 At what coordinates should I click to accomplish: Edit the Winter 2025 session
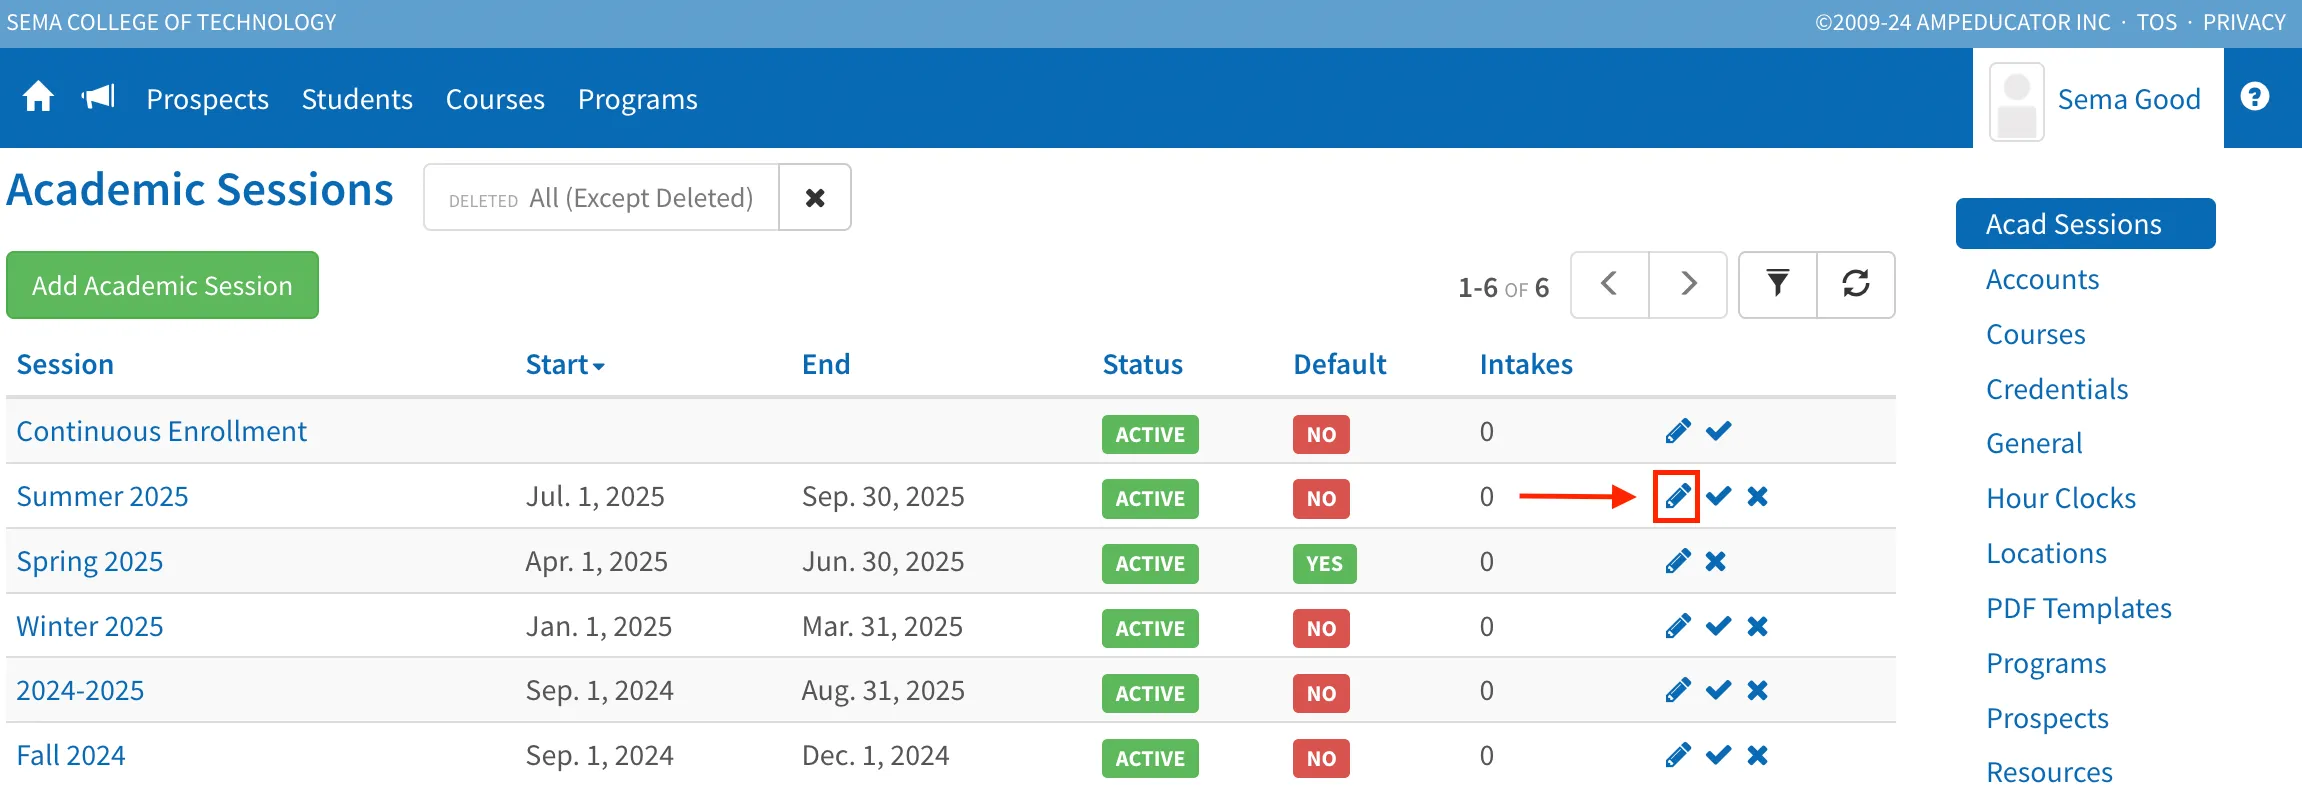point(1678,626)
